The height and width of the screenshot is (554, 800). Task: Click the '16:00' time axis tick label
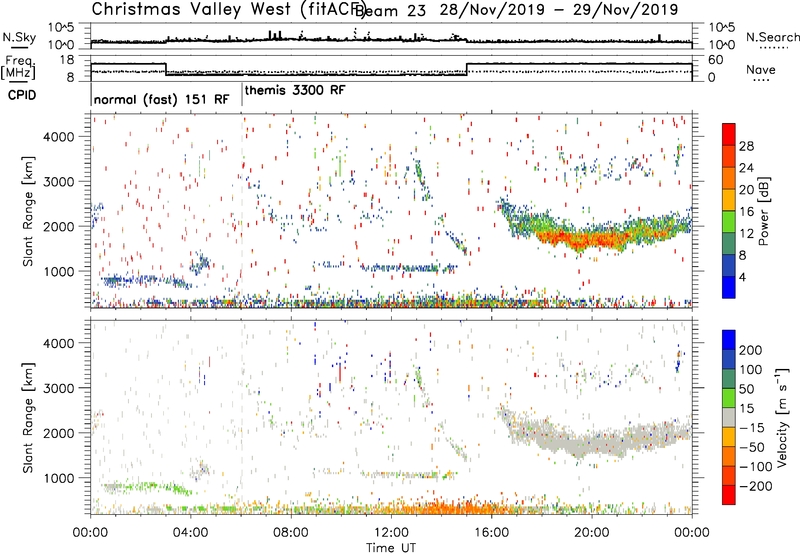[x=491, y=533]
